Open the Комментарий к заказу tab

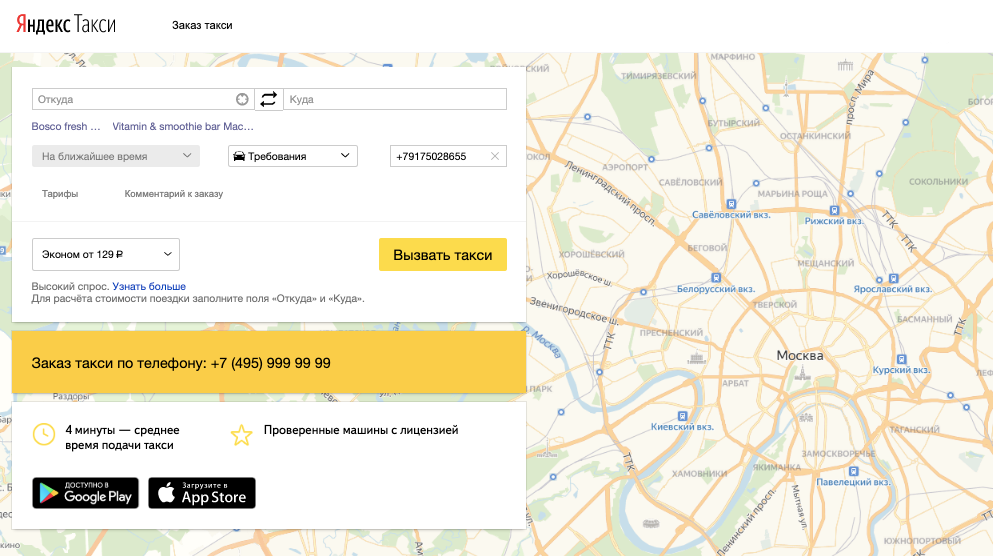point(174,194)
